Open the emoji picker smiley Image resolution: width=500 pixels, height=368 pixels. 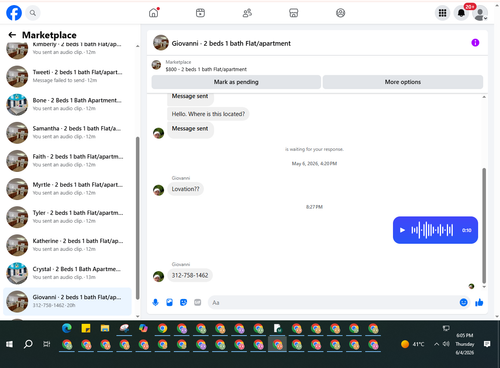463,302
